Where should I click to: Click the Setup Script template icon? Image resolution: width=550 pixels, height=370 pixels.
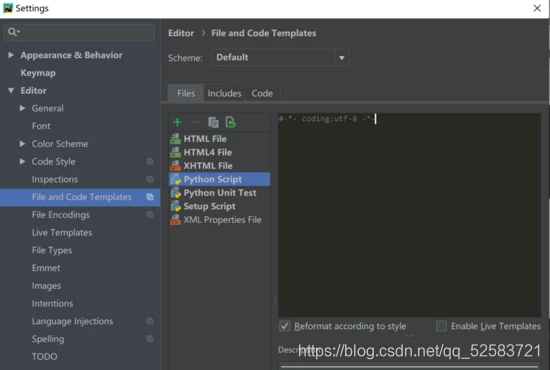pos(175,206)
